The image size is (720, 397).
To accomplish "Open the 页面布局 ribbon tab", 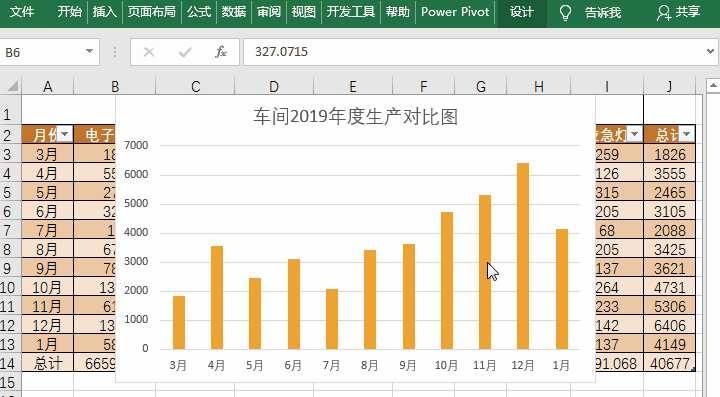I will [x=152, y=11].
